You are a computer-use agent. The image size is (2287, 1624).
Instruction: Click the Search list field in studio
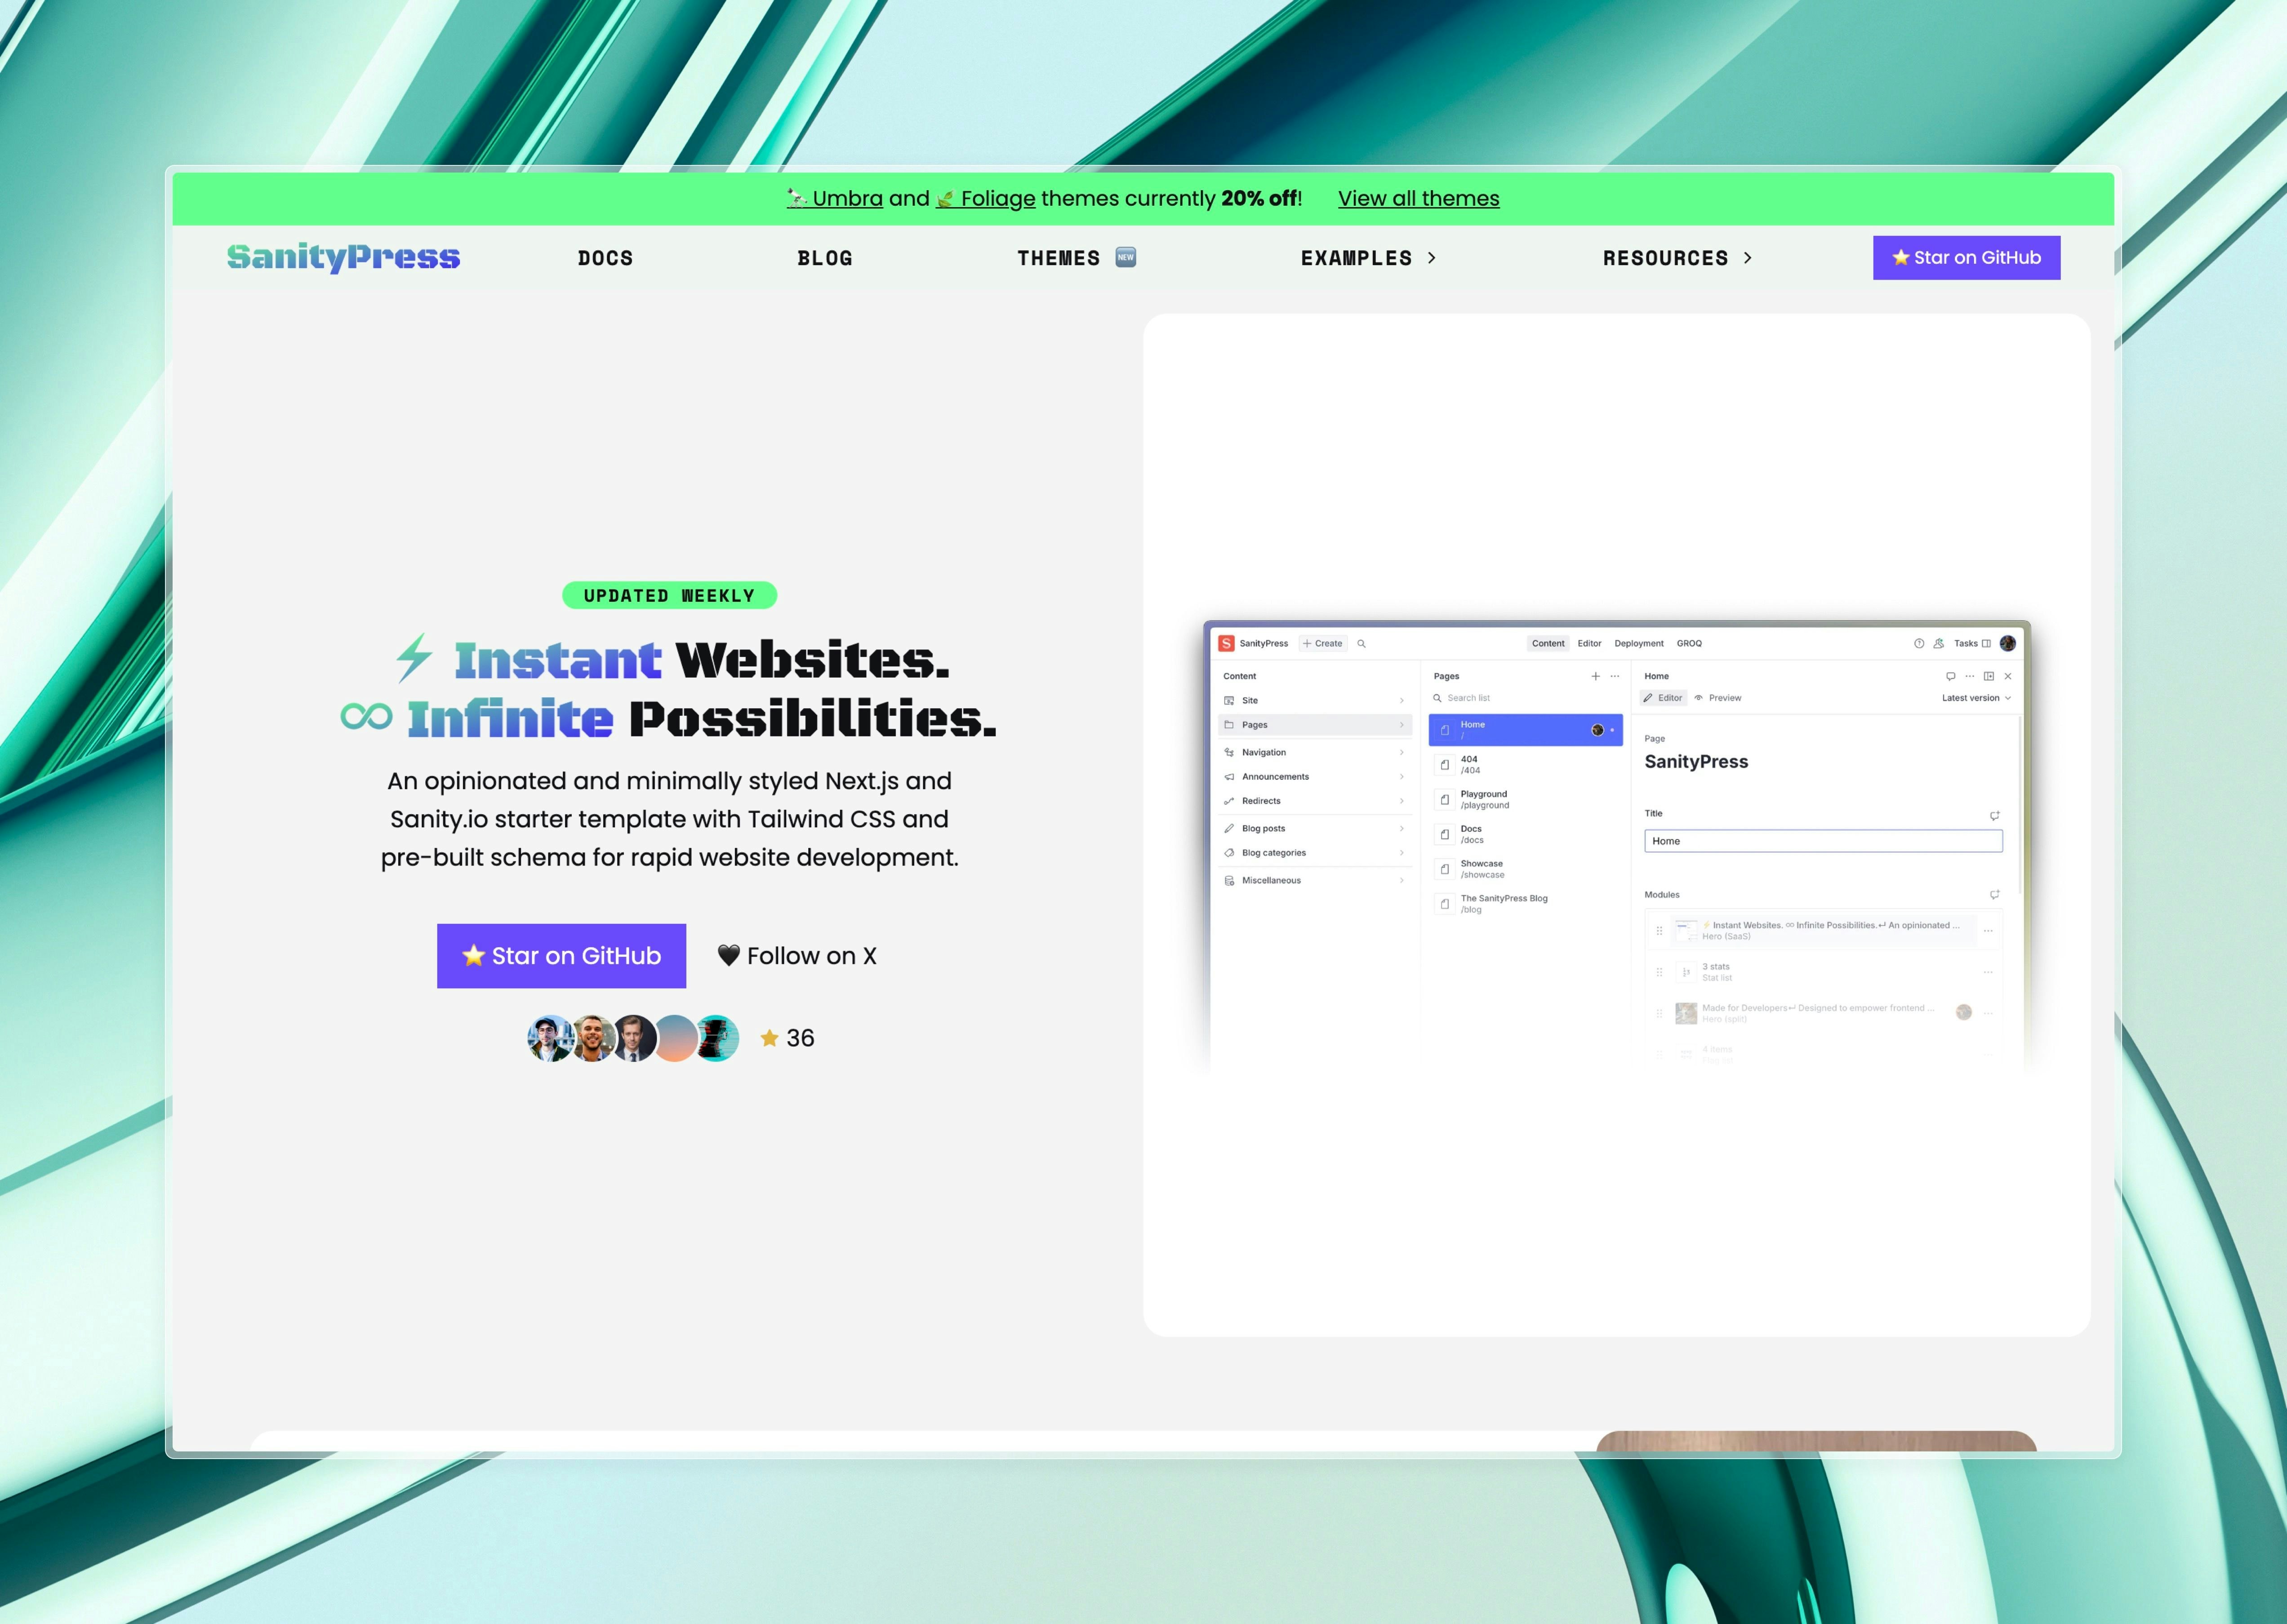tap(1526, 698)
